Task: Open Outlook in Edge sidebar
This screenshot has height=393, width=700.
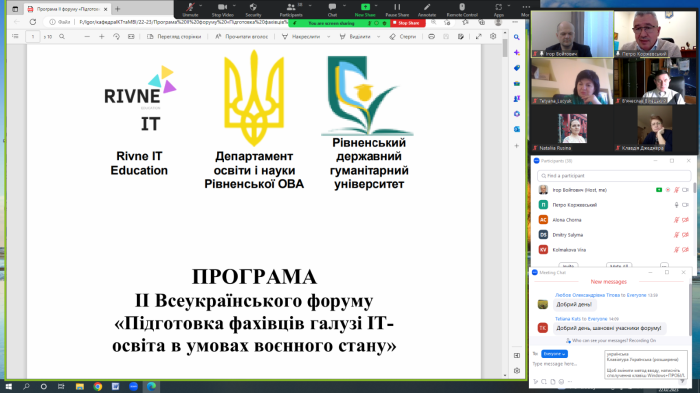Action: pos(517,129)
